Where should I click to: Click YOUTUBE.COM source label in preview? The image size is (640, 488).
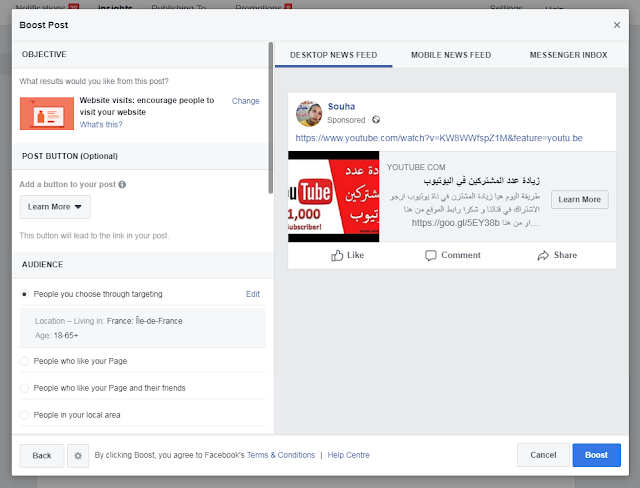(416, 167)
